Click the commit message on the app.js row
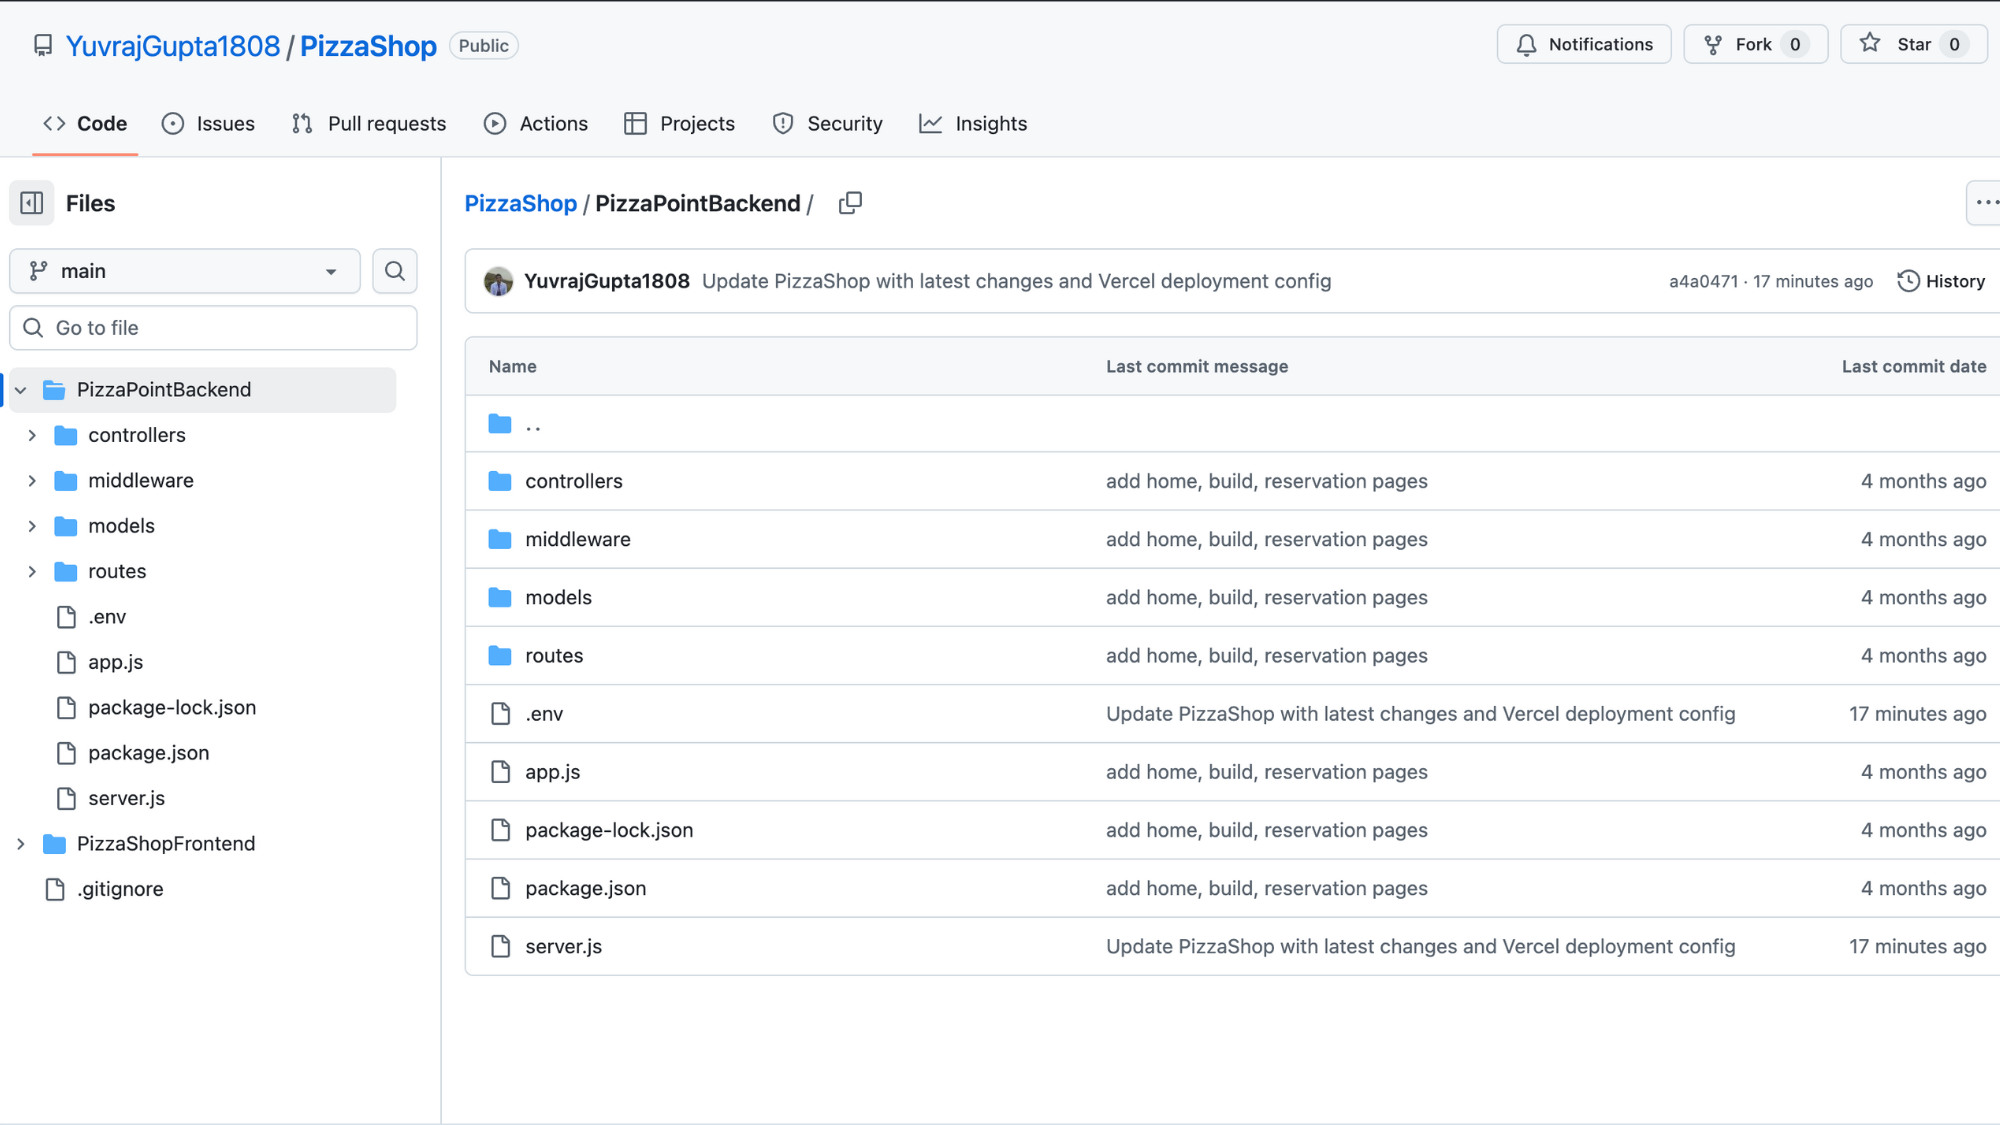Viewport: 2000px width, 1125px height. tap(1266, 772)
